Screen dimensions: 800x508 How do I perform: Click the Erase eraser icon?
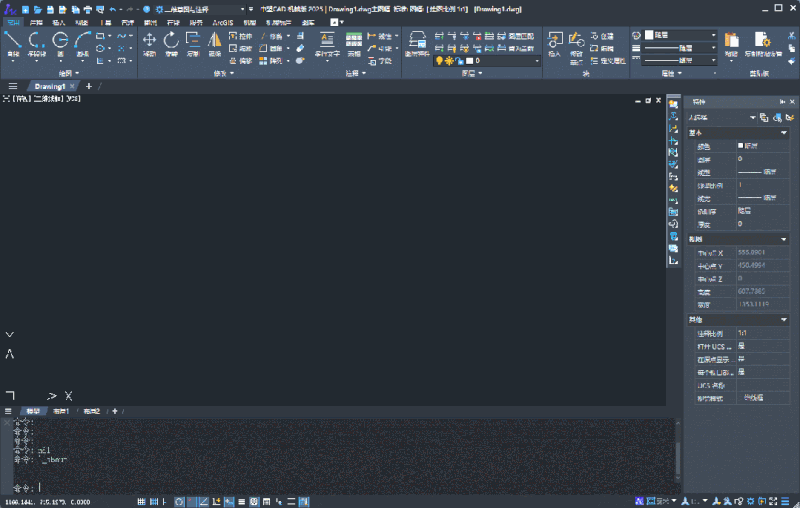(x=300, y=48)
